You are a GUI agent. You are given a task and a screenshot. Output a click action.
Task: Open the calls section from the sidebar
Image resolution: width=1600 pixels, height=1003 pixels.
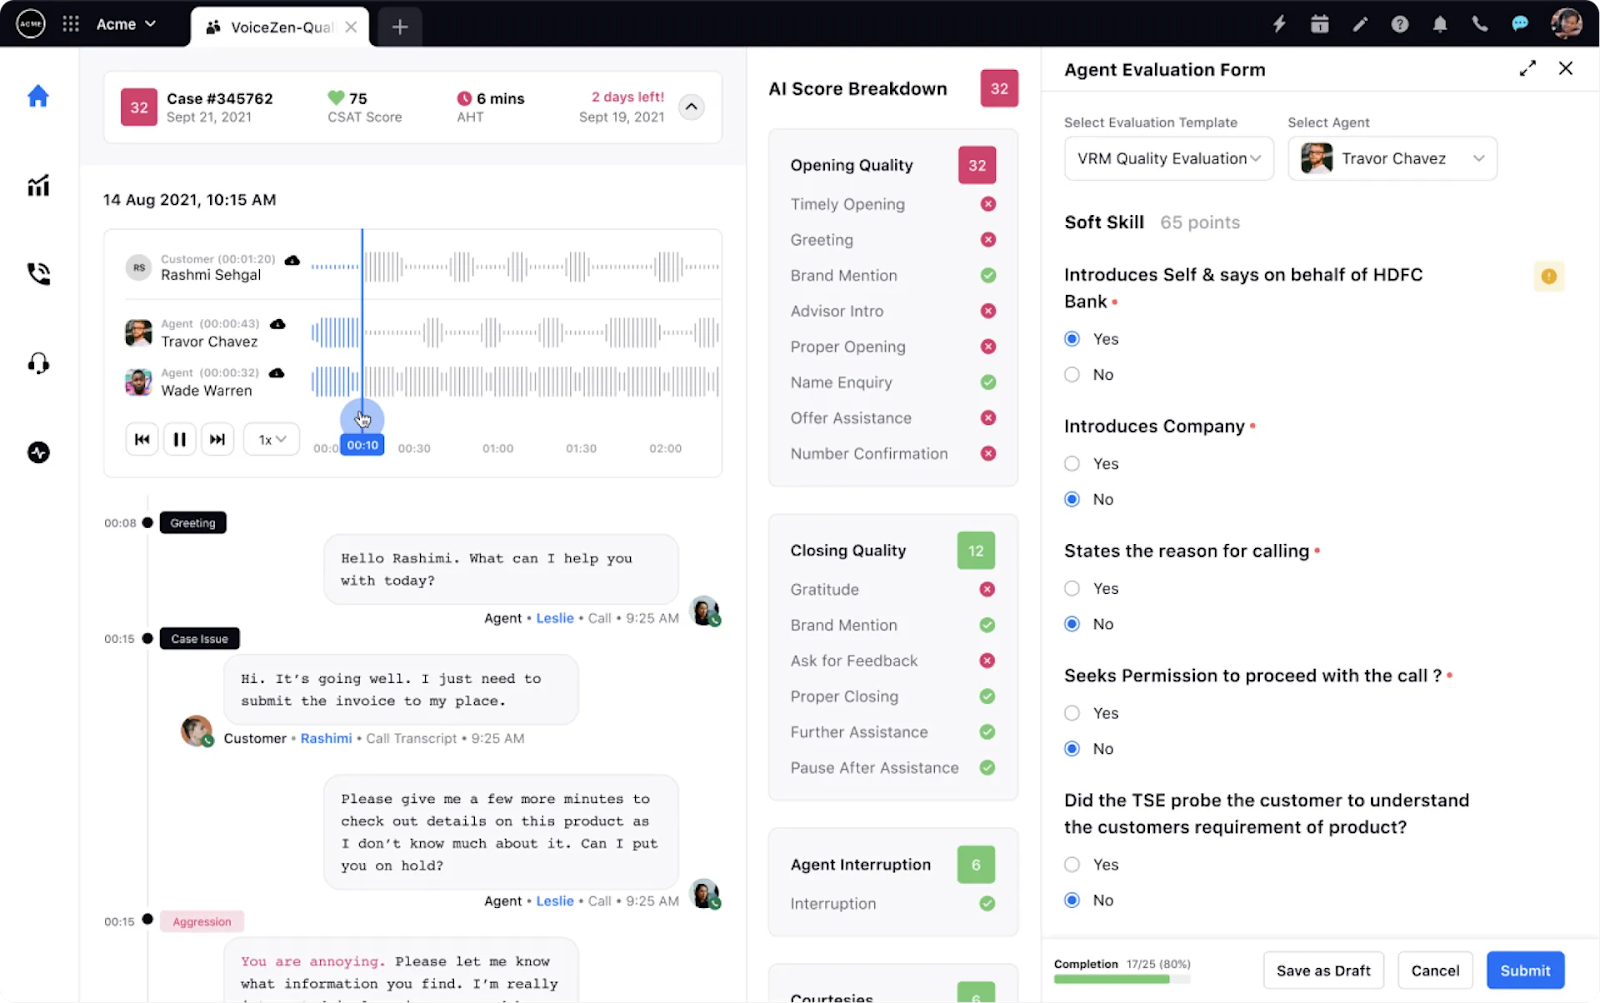(37, 273)
